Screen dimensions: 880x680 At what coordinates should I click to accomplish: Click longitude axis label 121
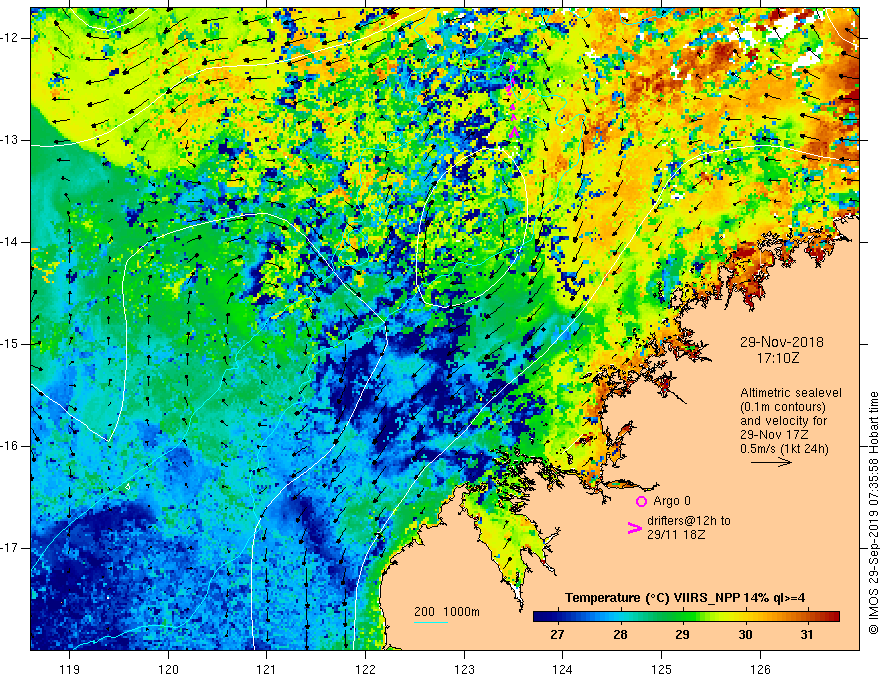(267, 669)
